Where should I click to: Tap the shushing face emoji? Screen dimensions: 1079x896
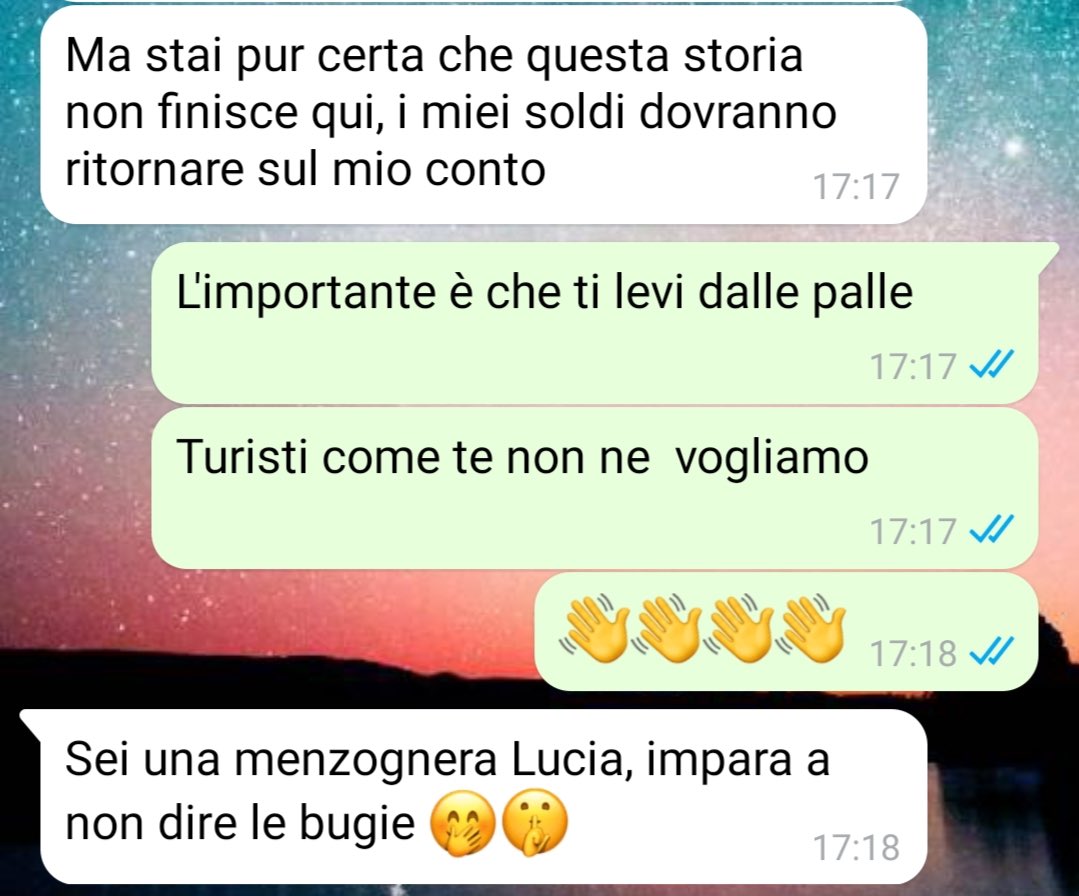pyautogui.click(x=535, y=823)
